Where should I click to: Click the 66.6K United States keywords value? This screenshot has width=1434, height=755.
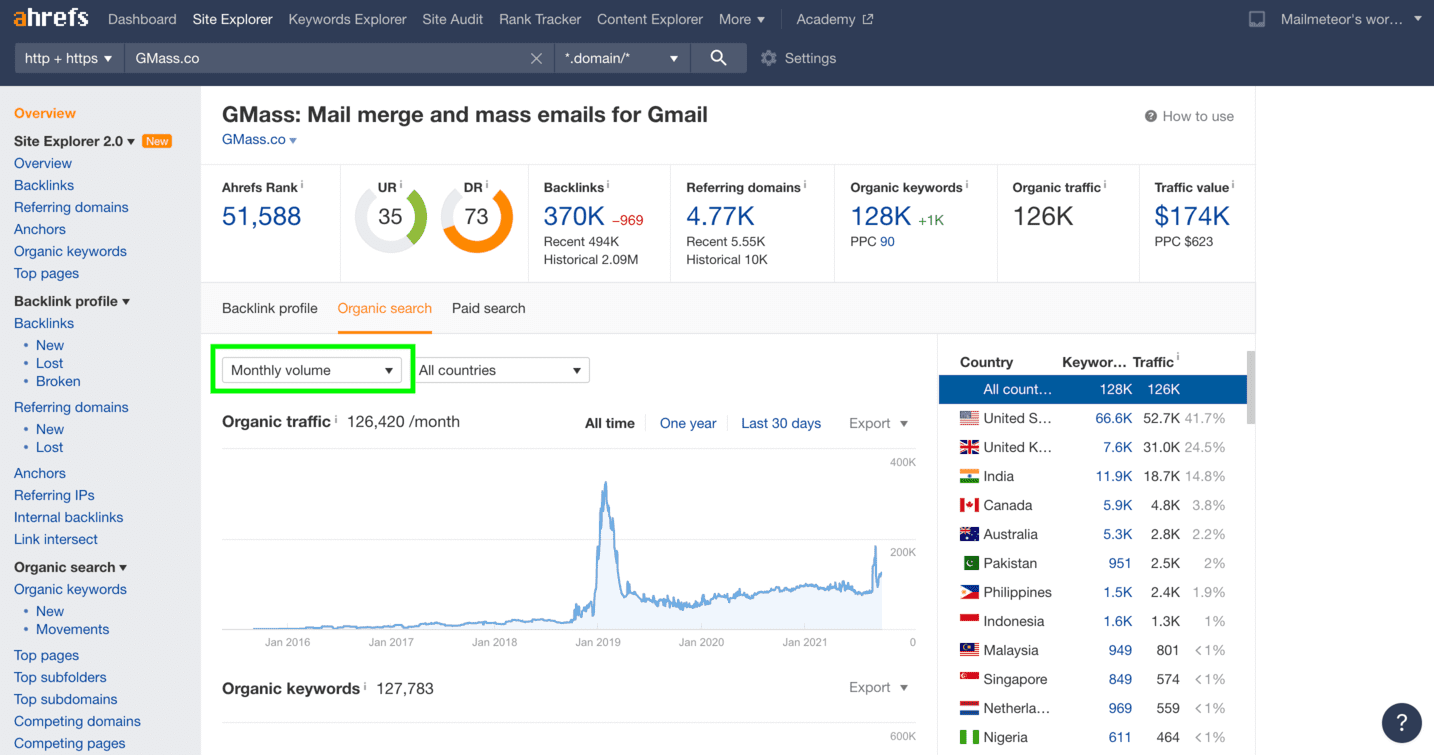(x=1113, y=418)
